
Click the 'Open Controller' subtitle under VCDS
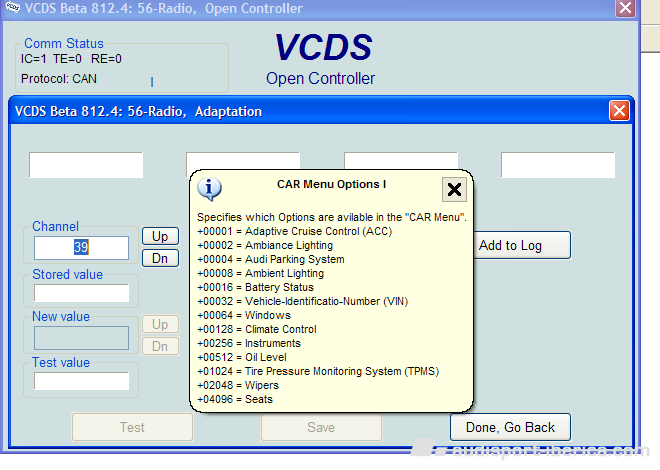pos(320,78)
